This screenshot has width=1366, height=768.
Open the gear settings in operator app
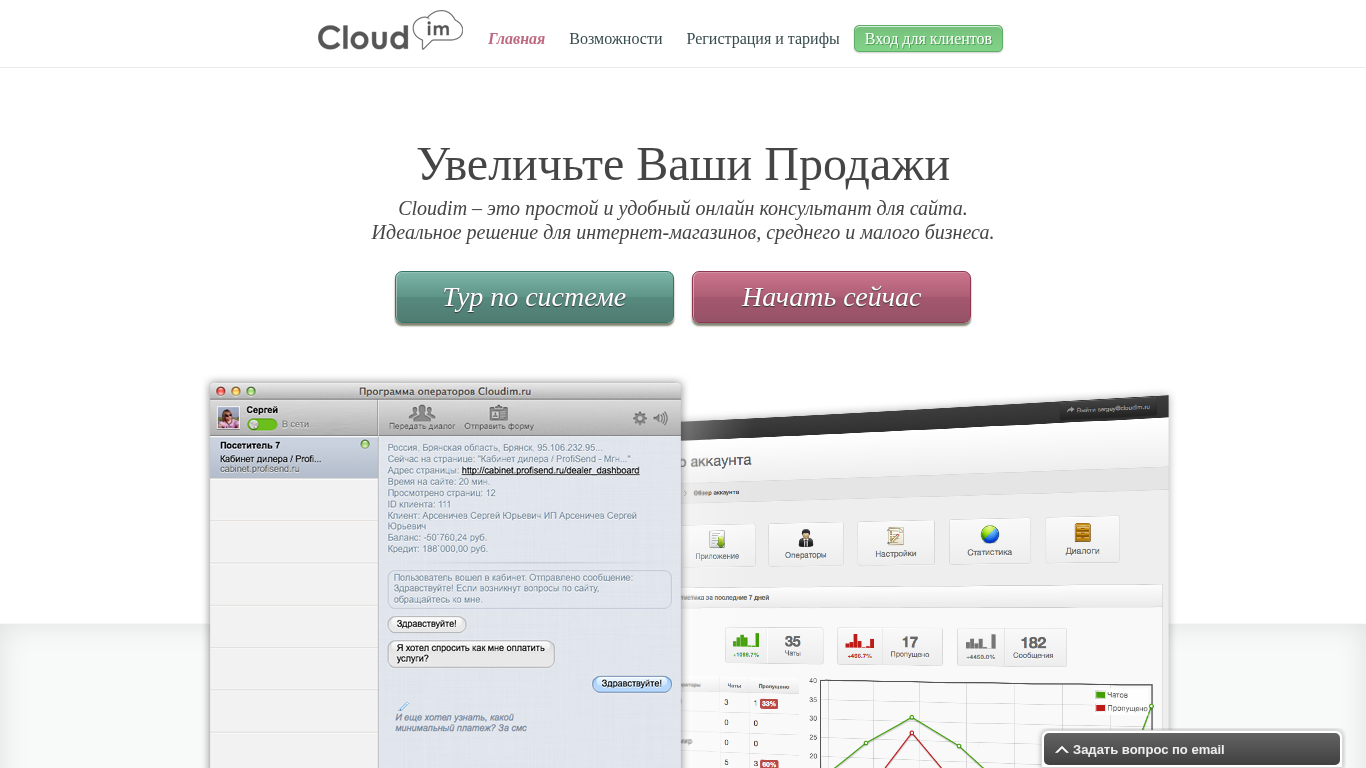[x=640, y=418]
